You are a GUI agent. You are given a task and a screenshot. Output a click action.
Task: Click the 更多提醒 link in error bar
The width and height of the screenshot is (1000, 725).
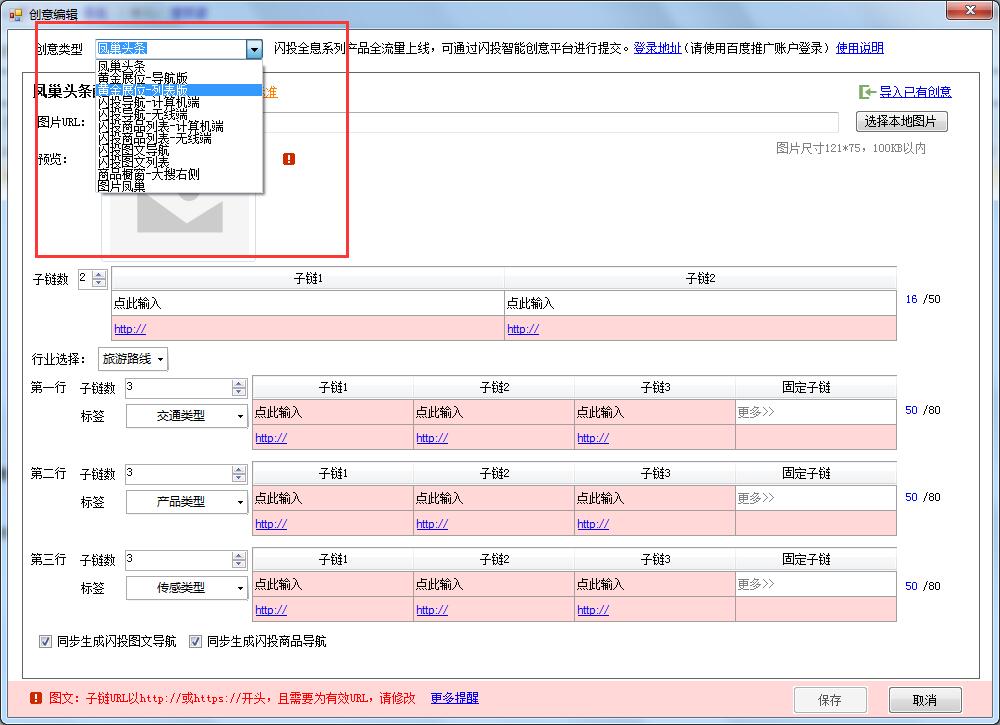[x=454, y=698]
